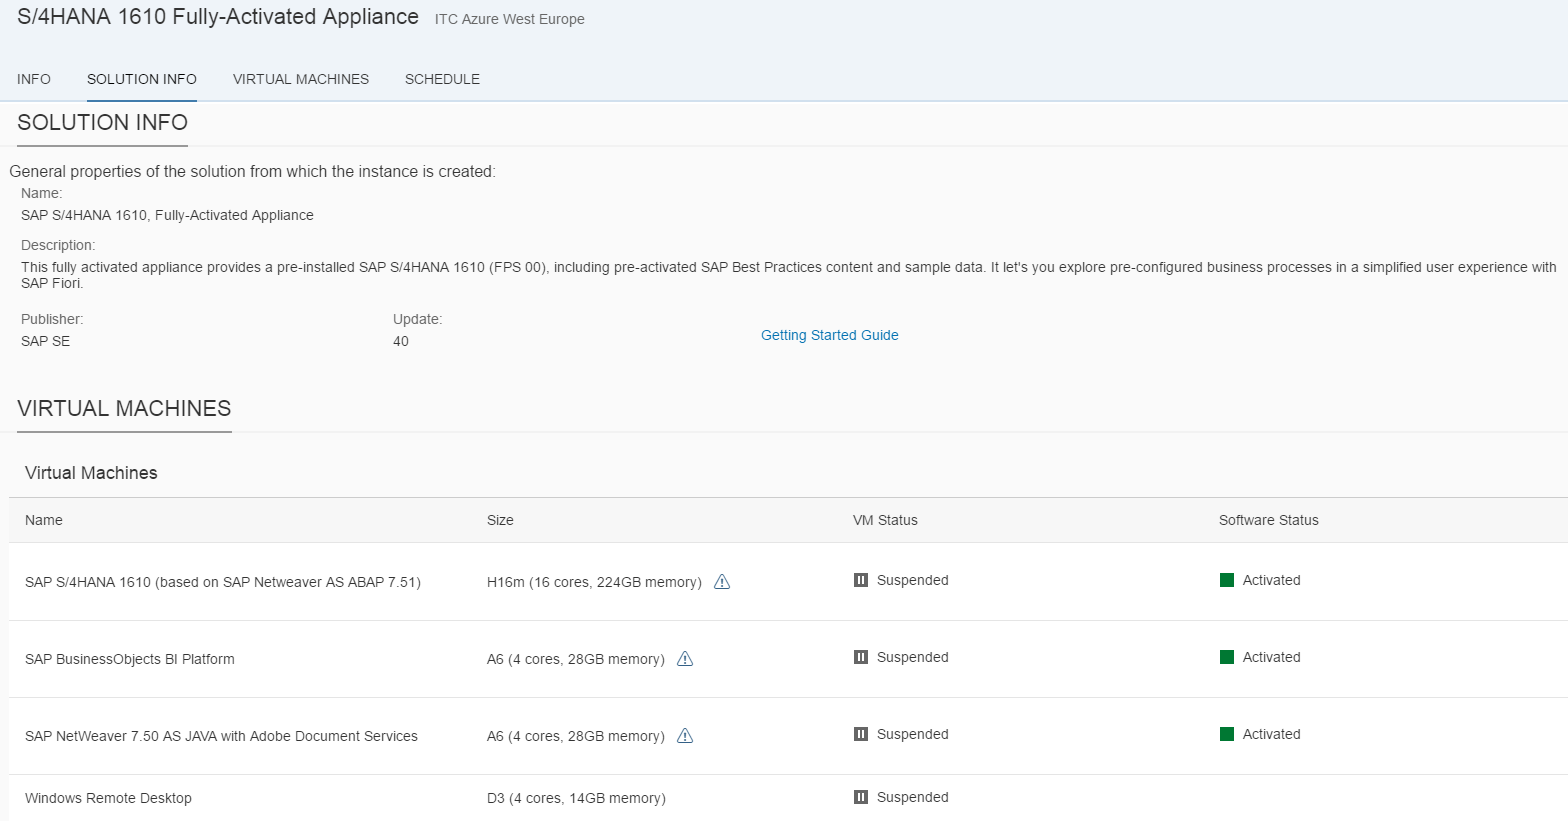Click publisher value SAP SE
Image resolution: width=1568 pixels, height=821 pixels.
click(46, 341)
